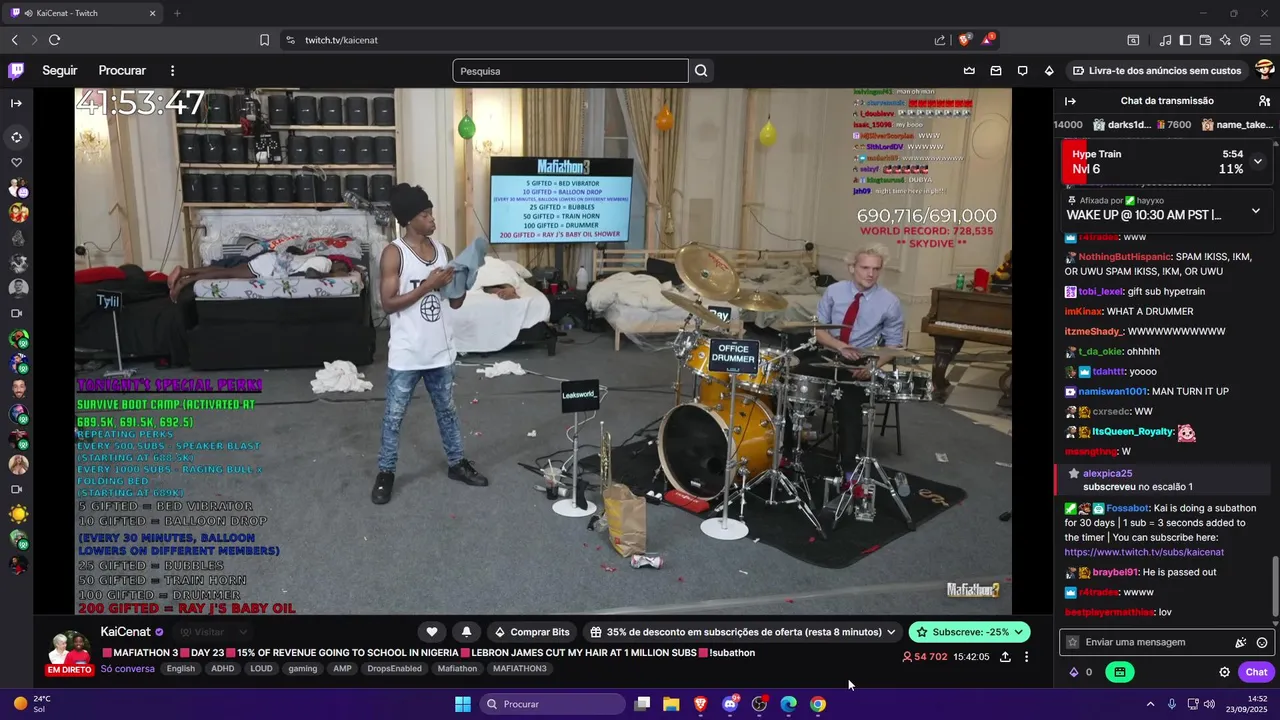1280x720 pixels.
Task: Open a new browser tab
Action: (177, 13)
